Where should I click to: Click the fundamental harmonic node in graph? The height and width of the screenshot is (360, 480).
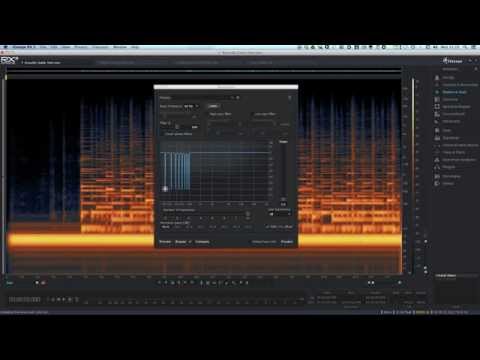165,189
